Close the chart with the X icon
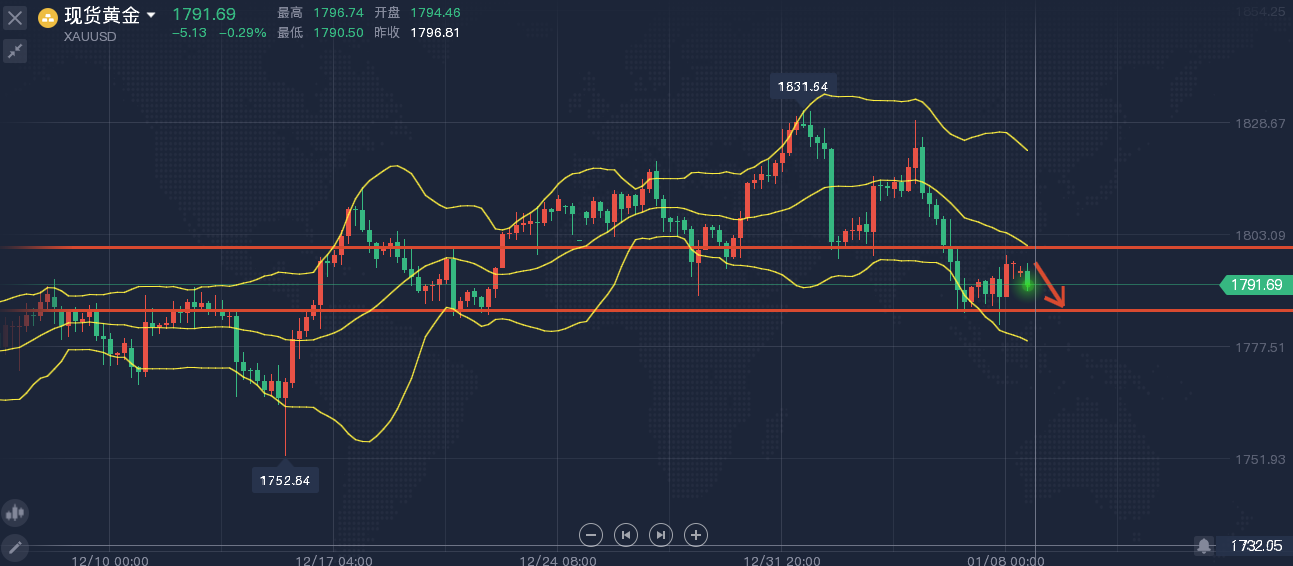 point(15,17)
